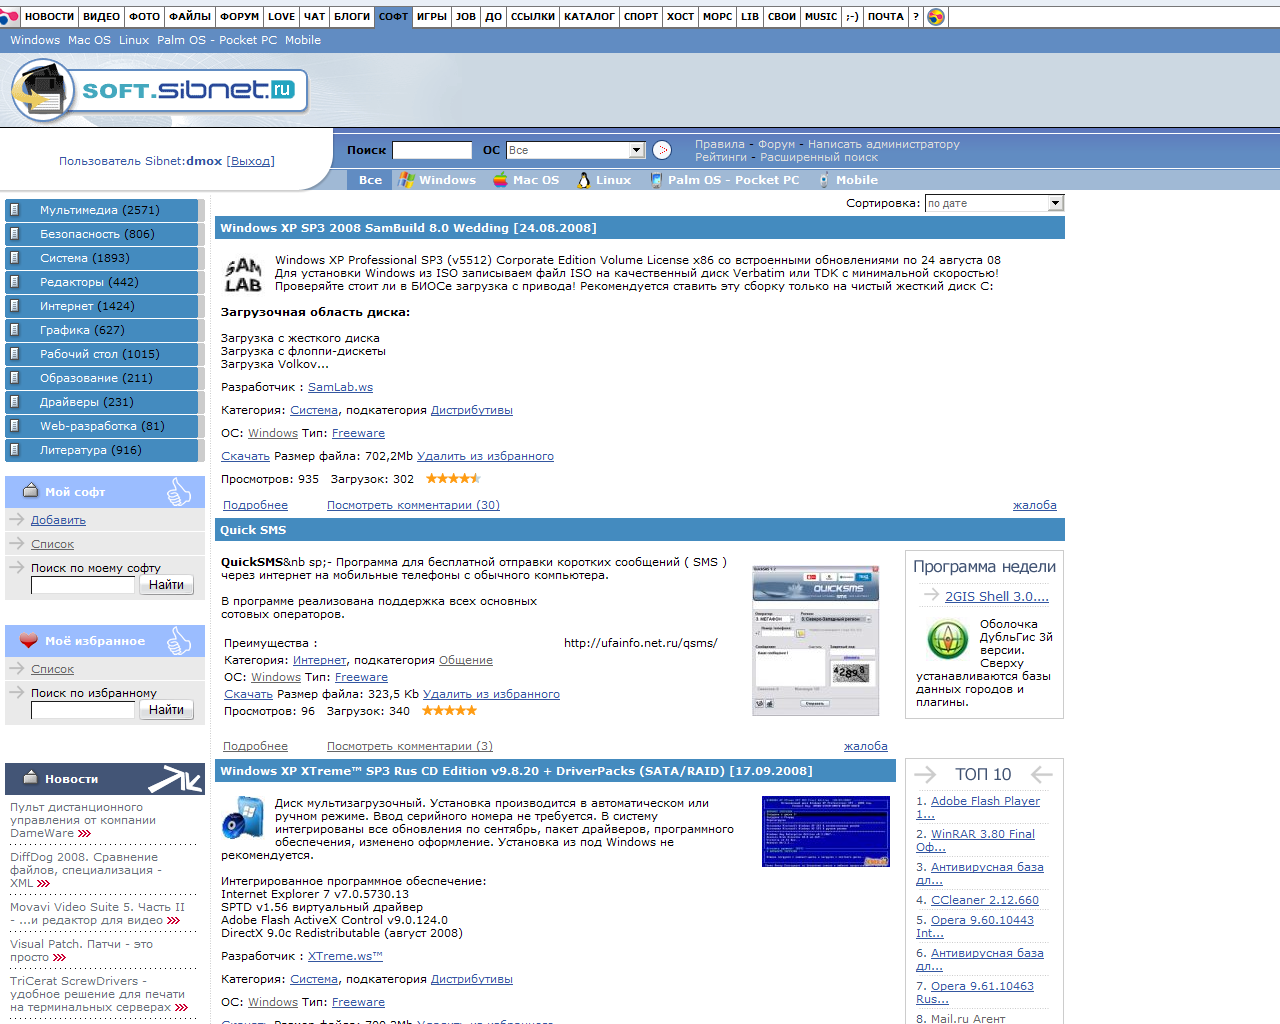This screenshot has height=1024, width=1280.
Task: Open the Web-разработка (81) category
Action: [x=102, y=426]
